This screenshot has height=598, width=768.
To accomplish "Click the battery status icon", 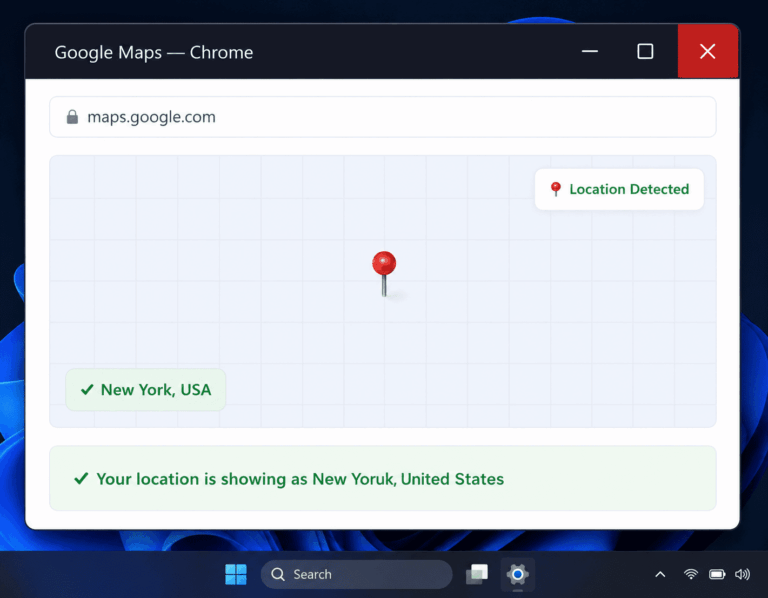I will point(717,574).
